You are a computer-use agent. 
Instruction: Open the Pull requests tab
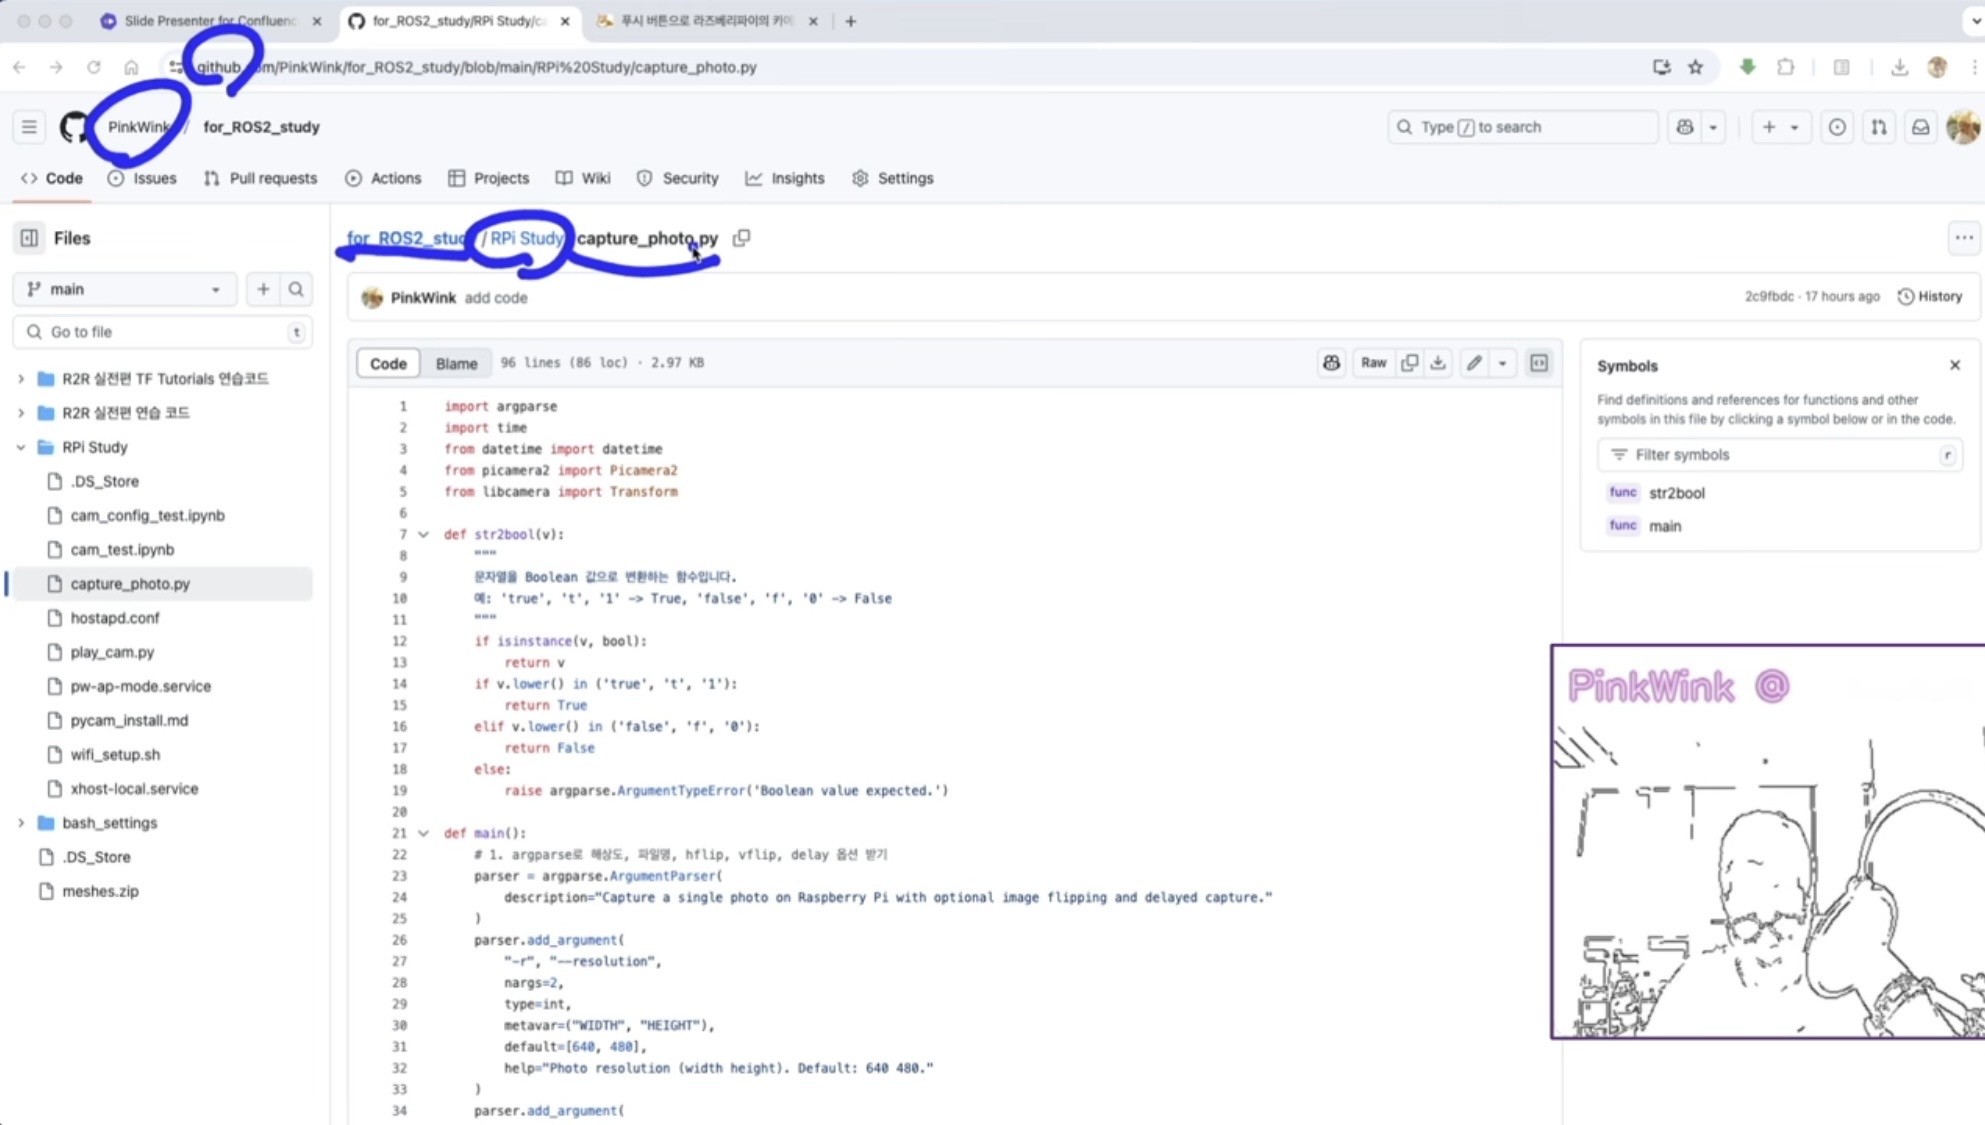click(x=261, y=178)
